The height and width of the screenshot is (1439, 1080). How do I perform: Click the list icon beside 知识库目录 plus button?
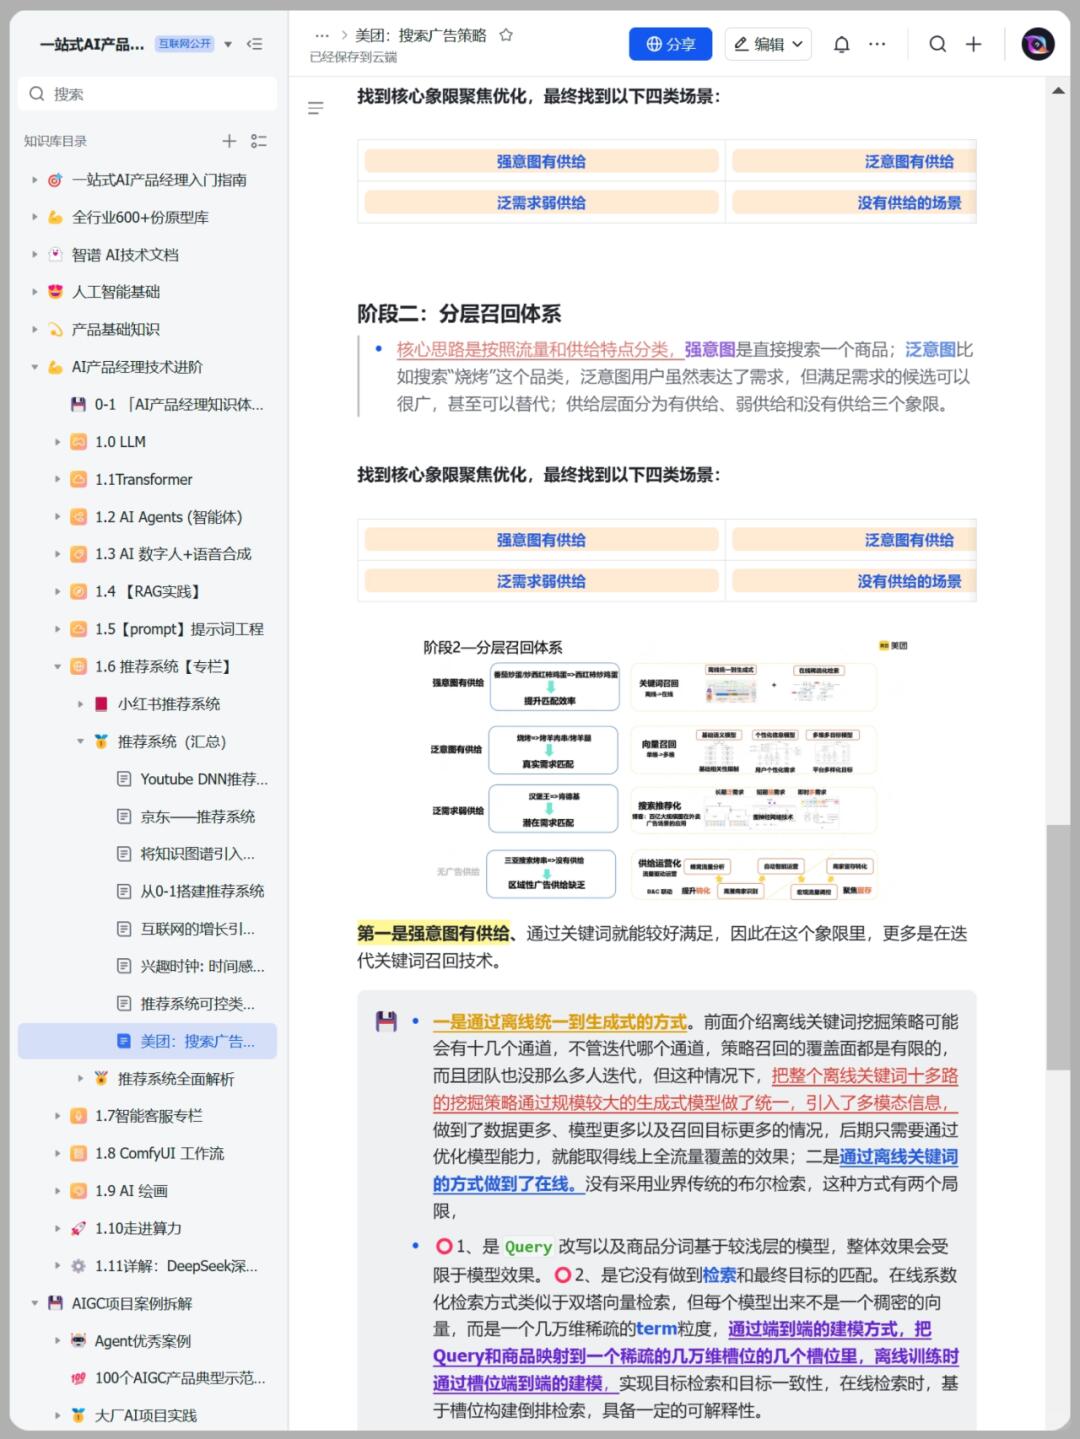click(259, 141)
